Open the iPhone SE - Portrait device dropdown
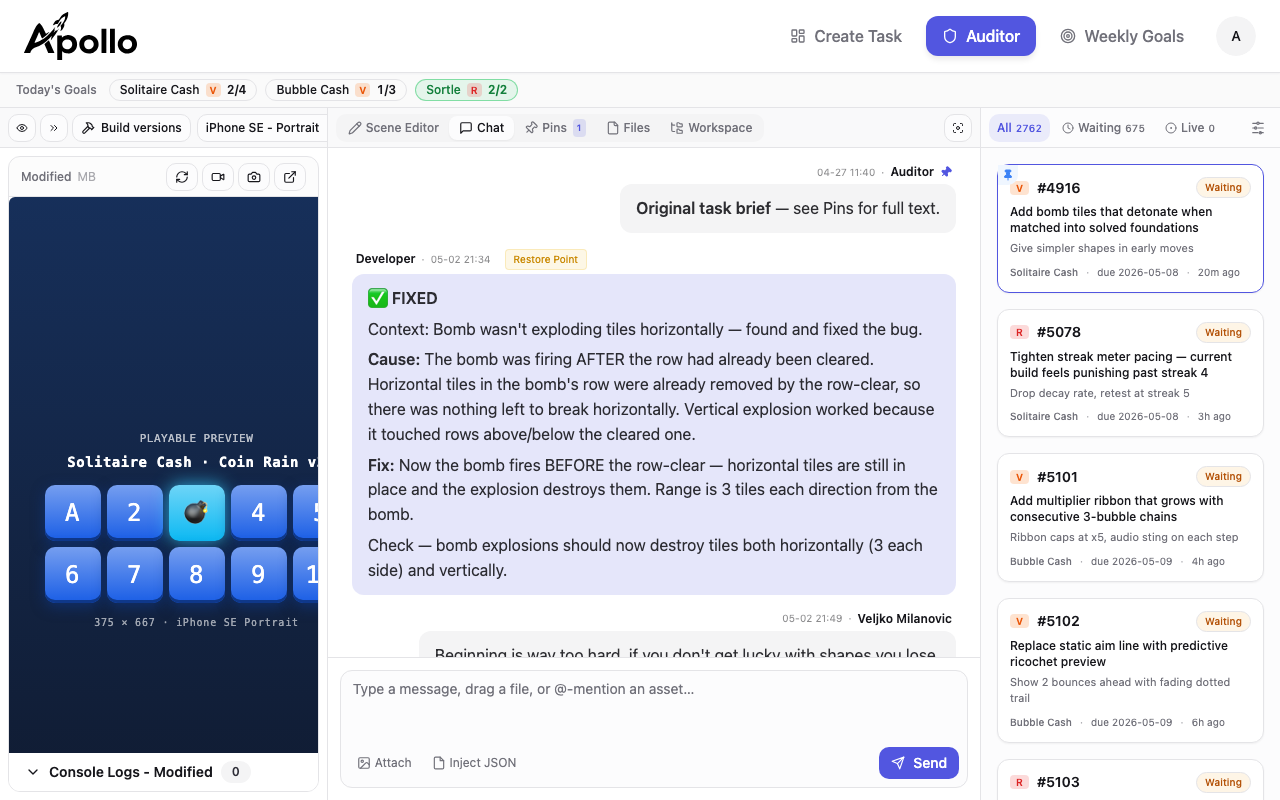The image size is (1280, 800). tap(262, 128)
